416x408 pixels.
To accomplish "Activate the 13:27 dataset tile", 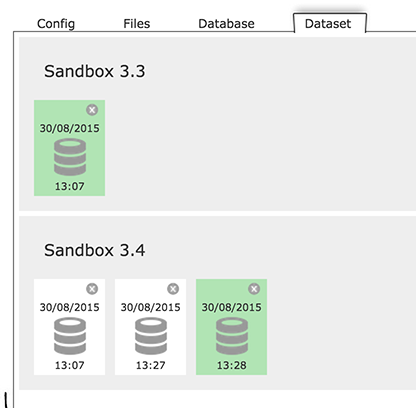I will 150,327.
